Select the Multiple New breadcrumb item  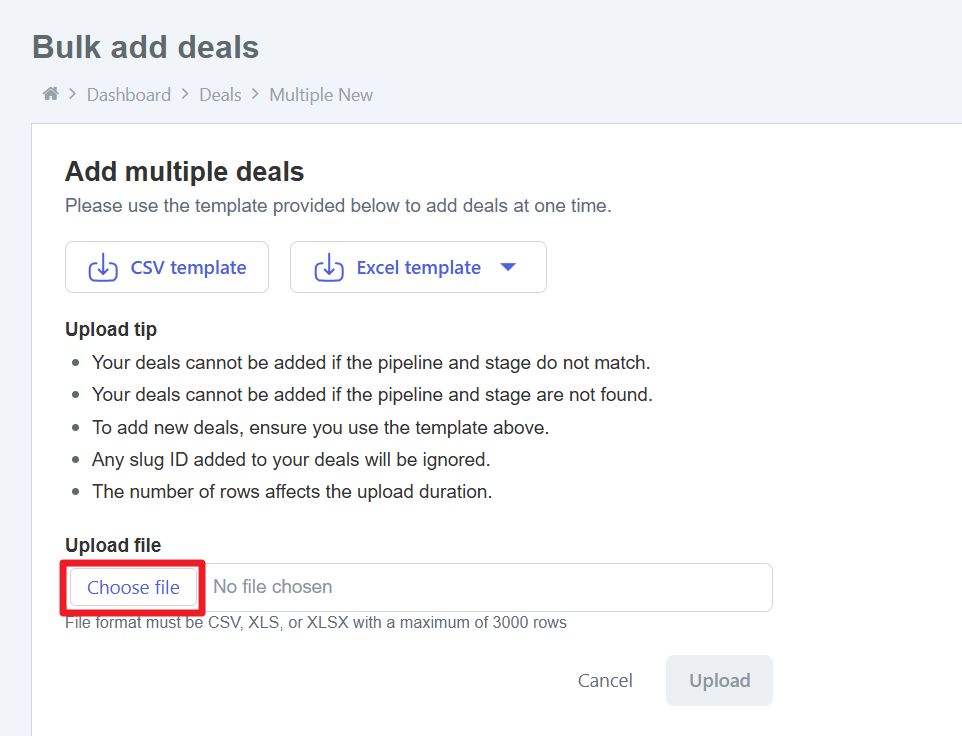321,95
